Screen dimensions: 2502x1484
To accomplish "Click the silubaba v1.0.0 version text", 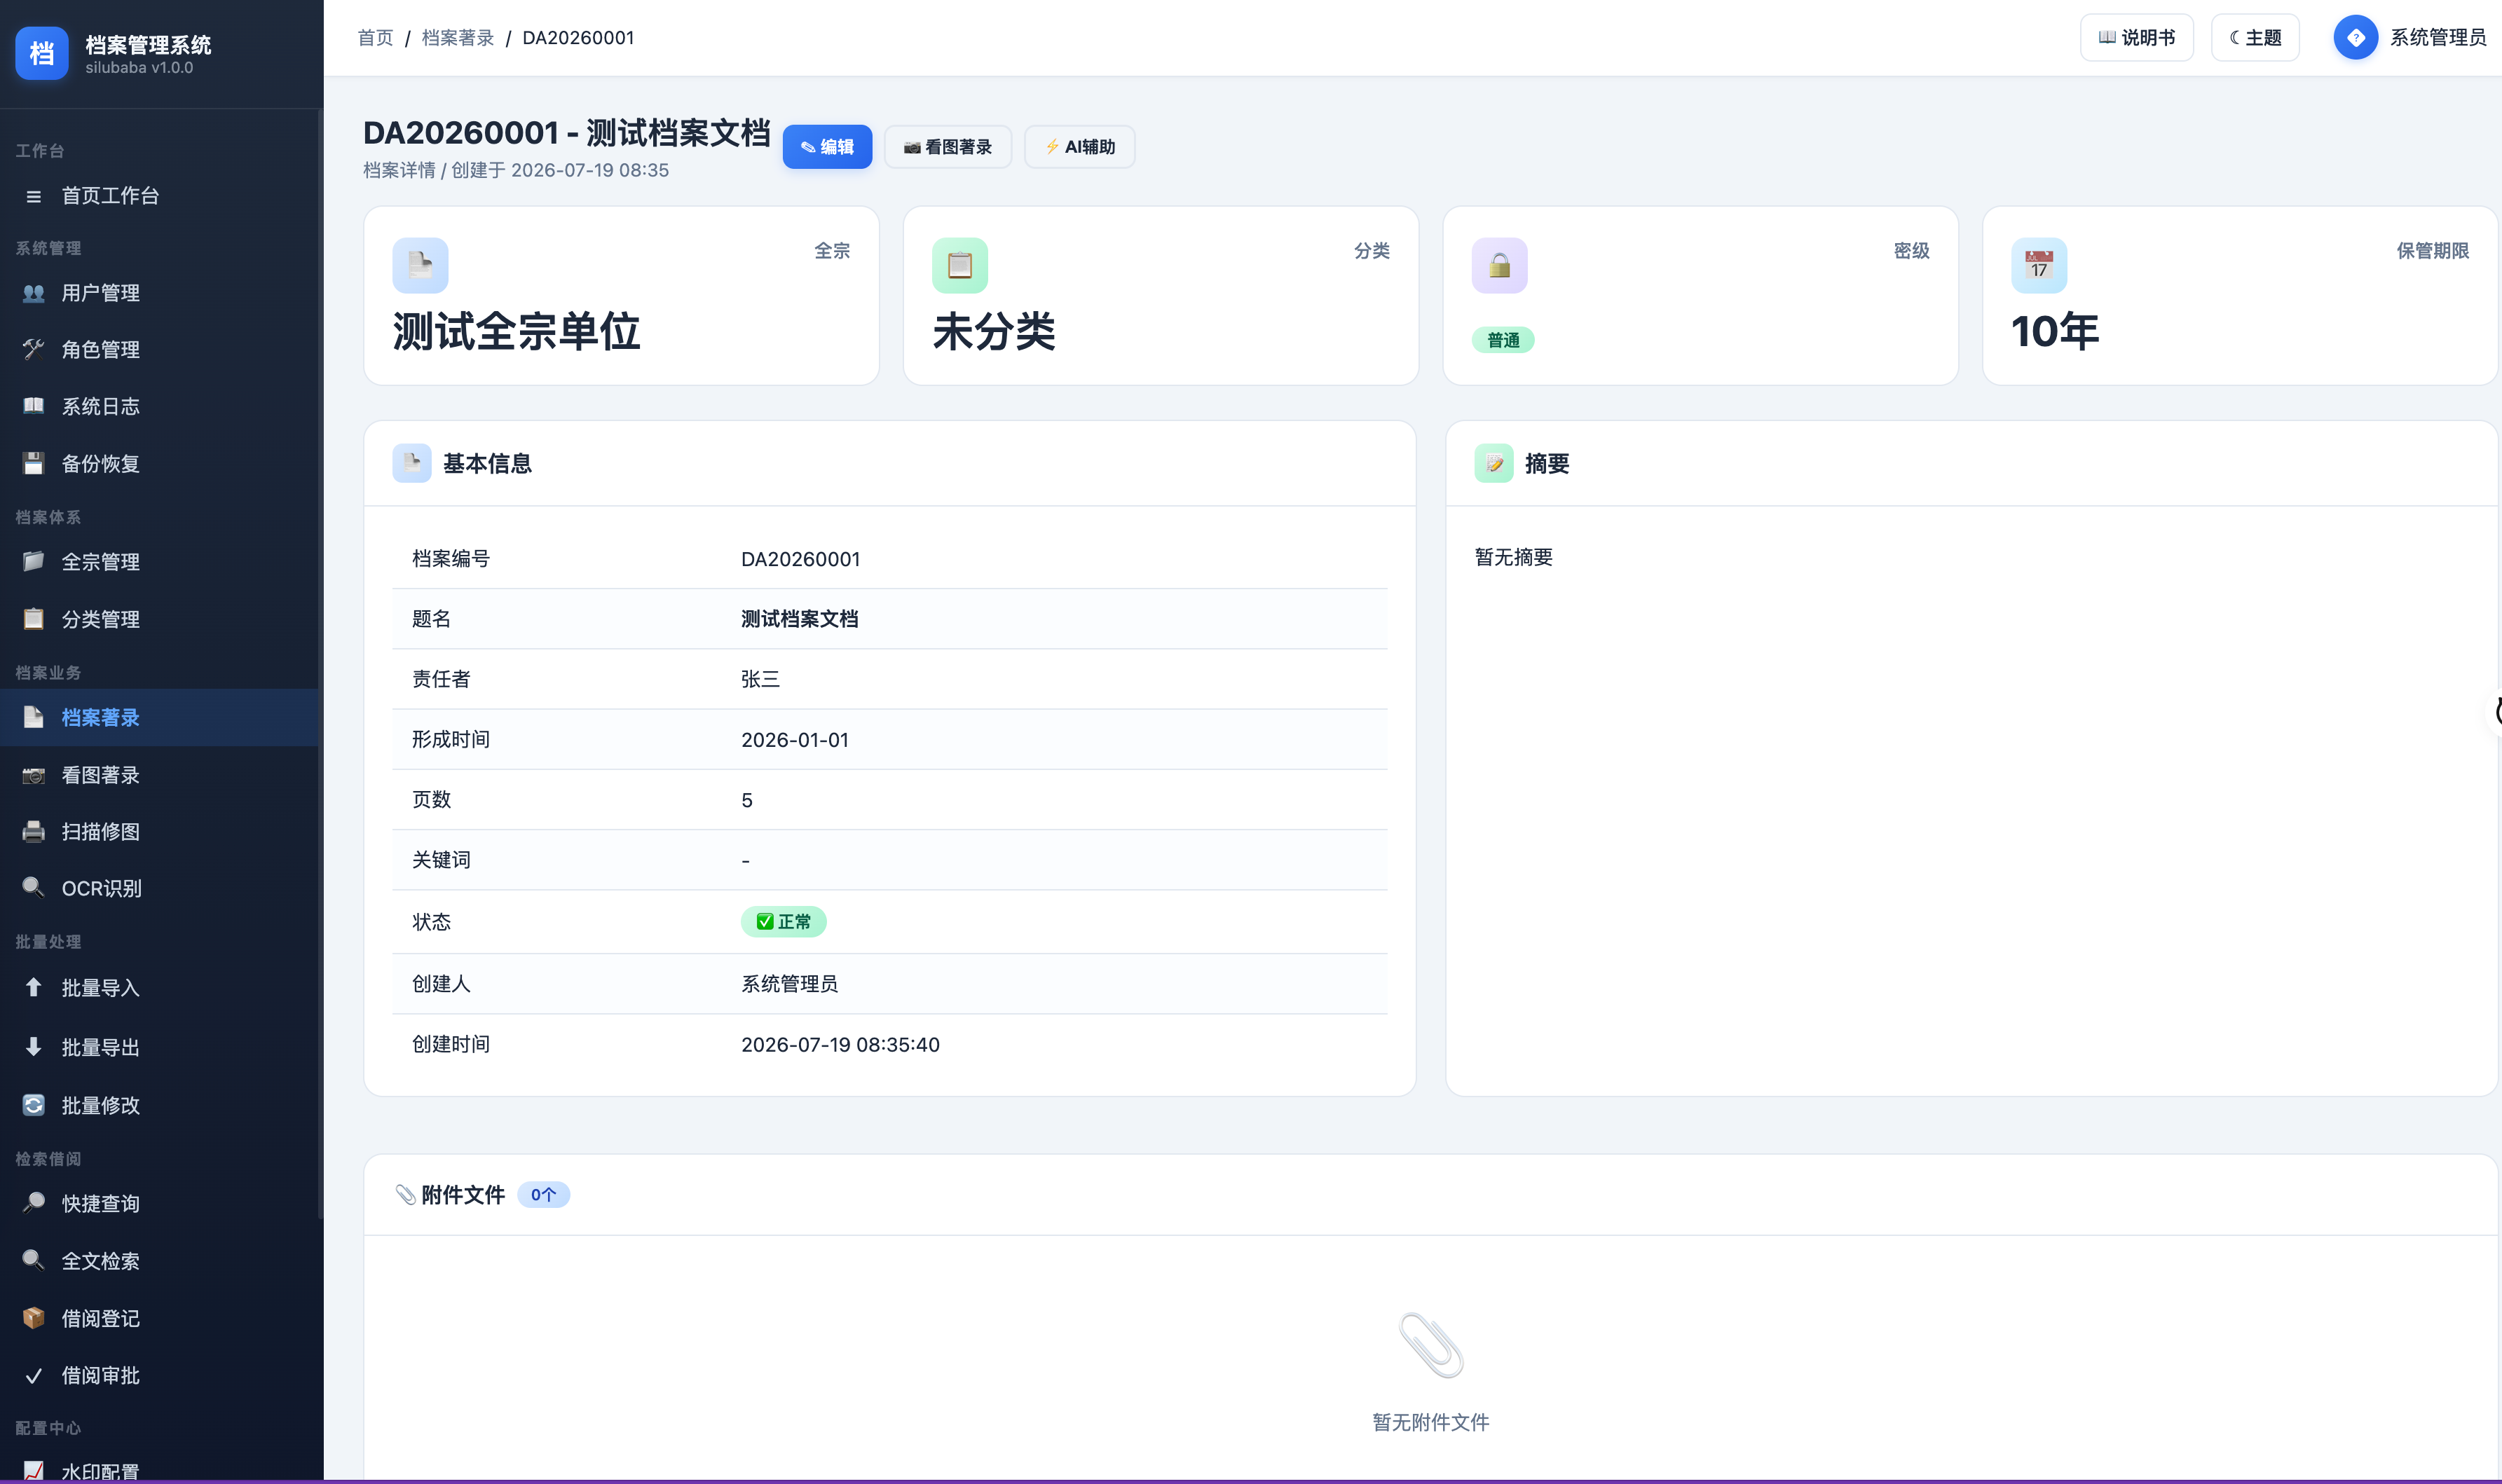I will point(139,68).
